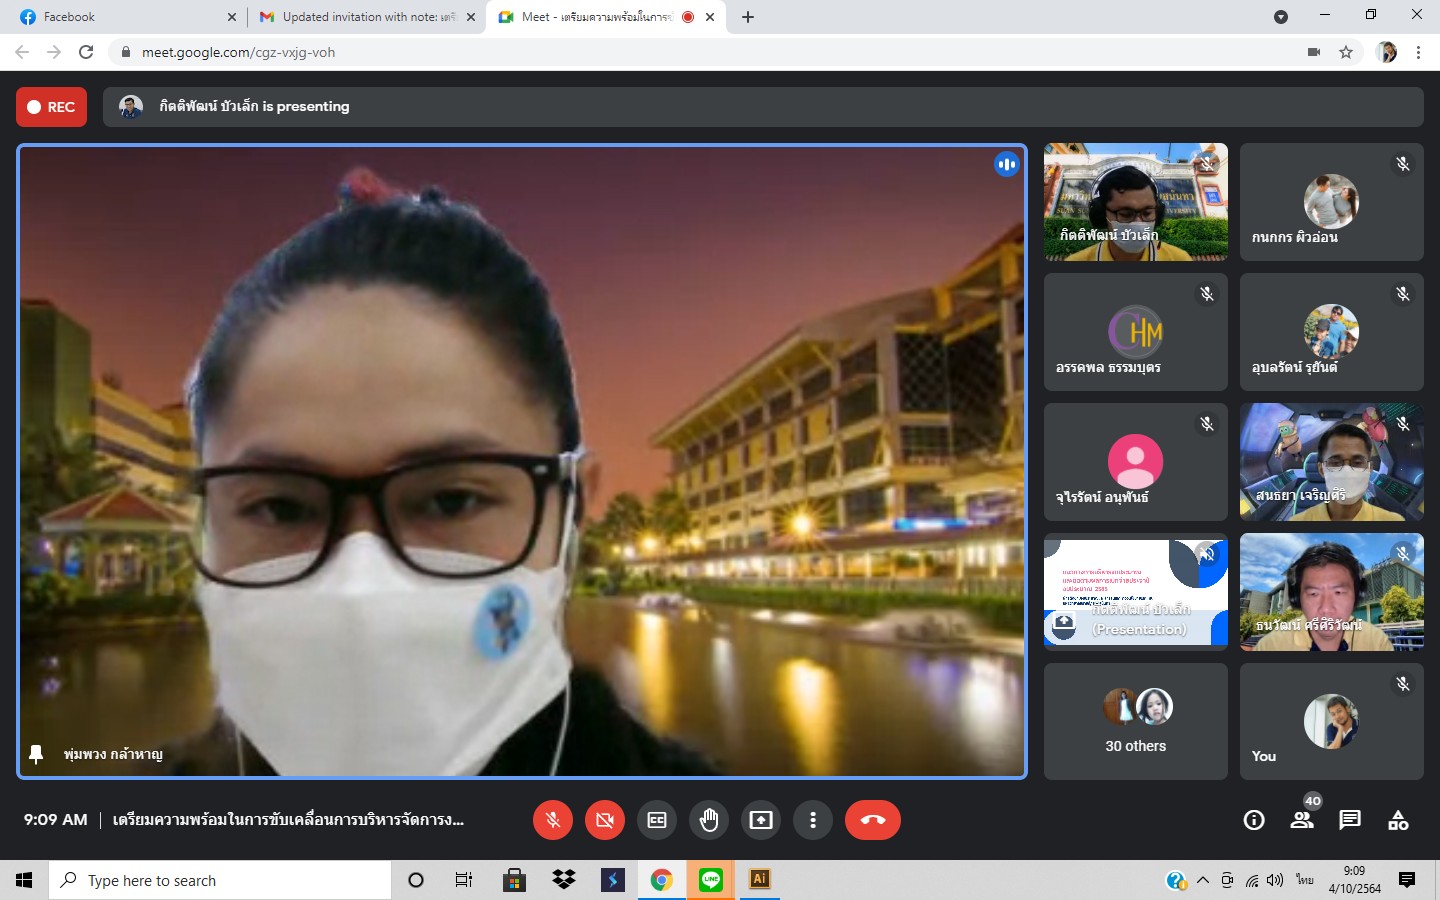
Task: Raise your hand in the meeting
Action: click(709, 820)
